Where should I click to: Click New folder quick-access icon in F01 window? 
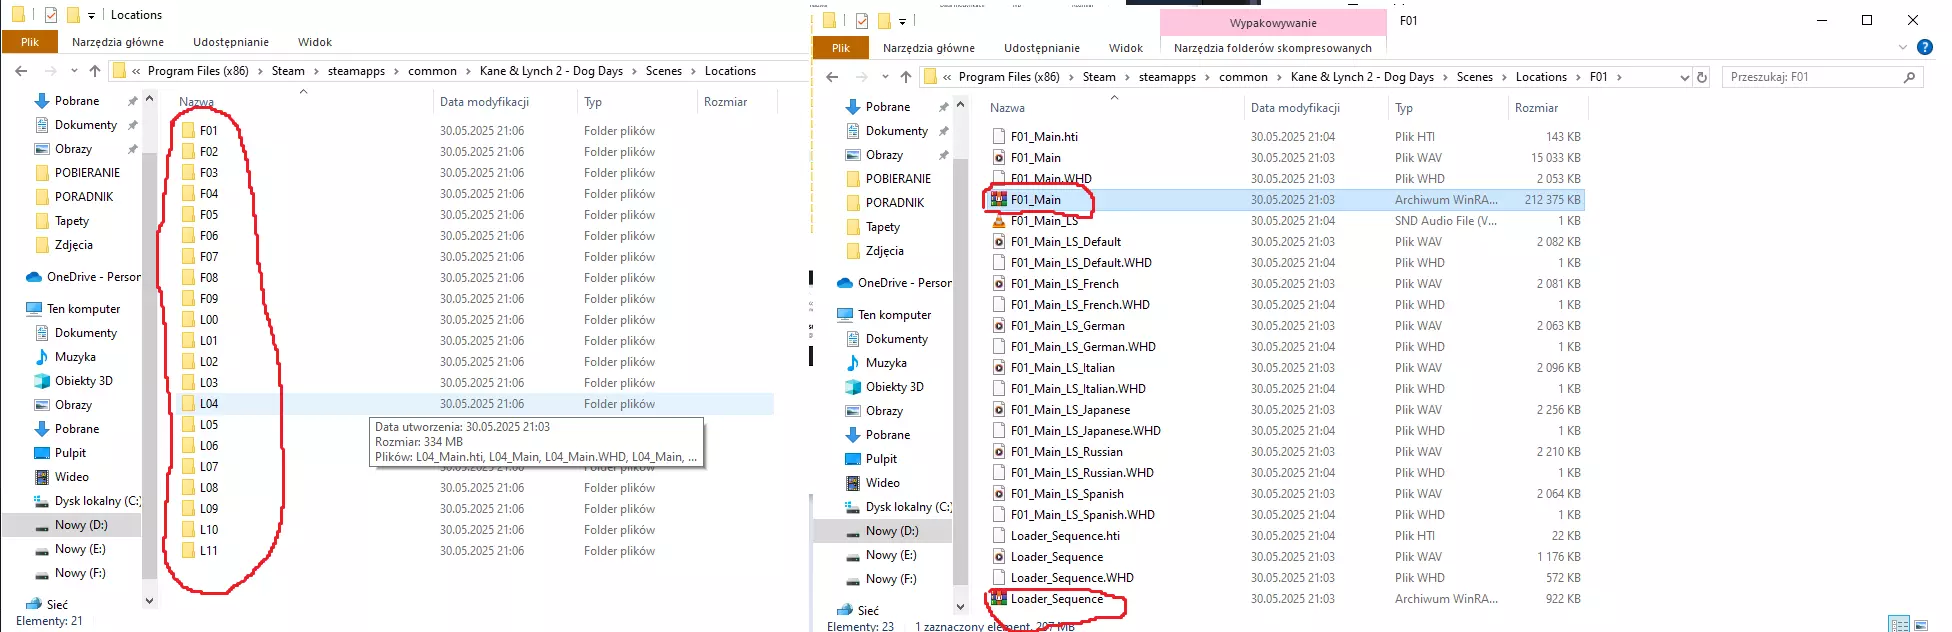click(x=884, y=21)
